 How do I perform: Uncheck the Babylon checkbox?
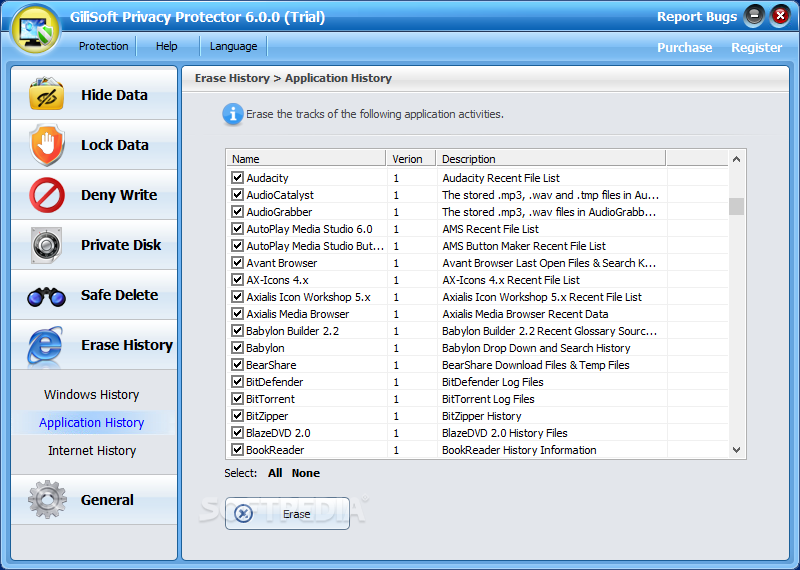(x=237, y=348)
